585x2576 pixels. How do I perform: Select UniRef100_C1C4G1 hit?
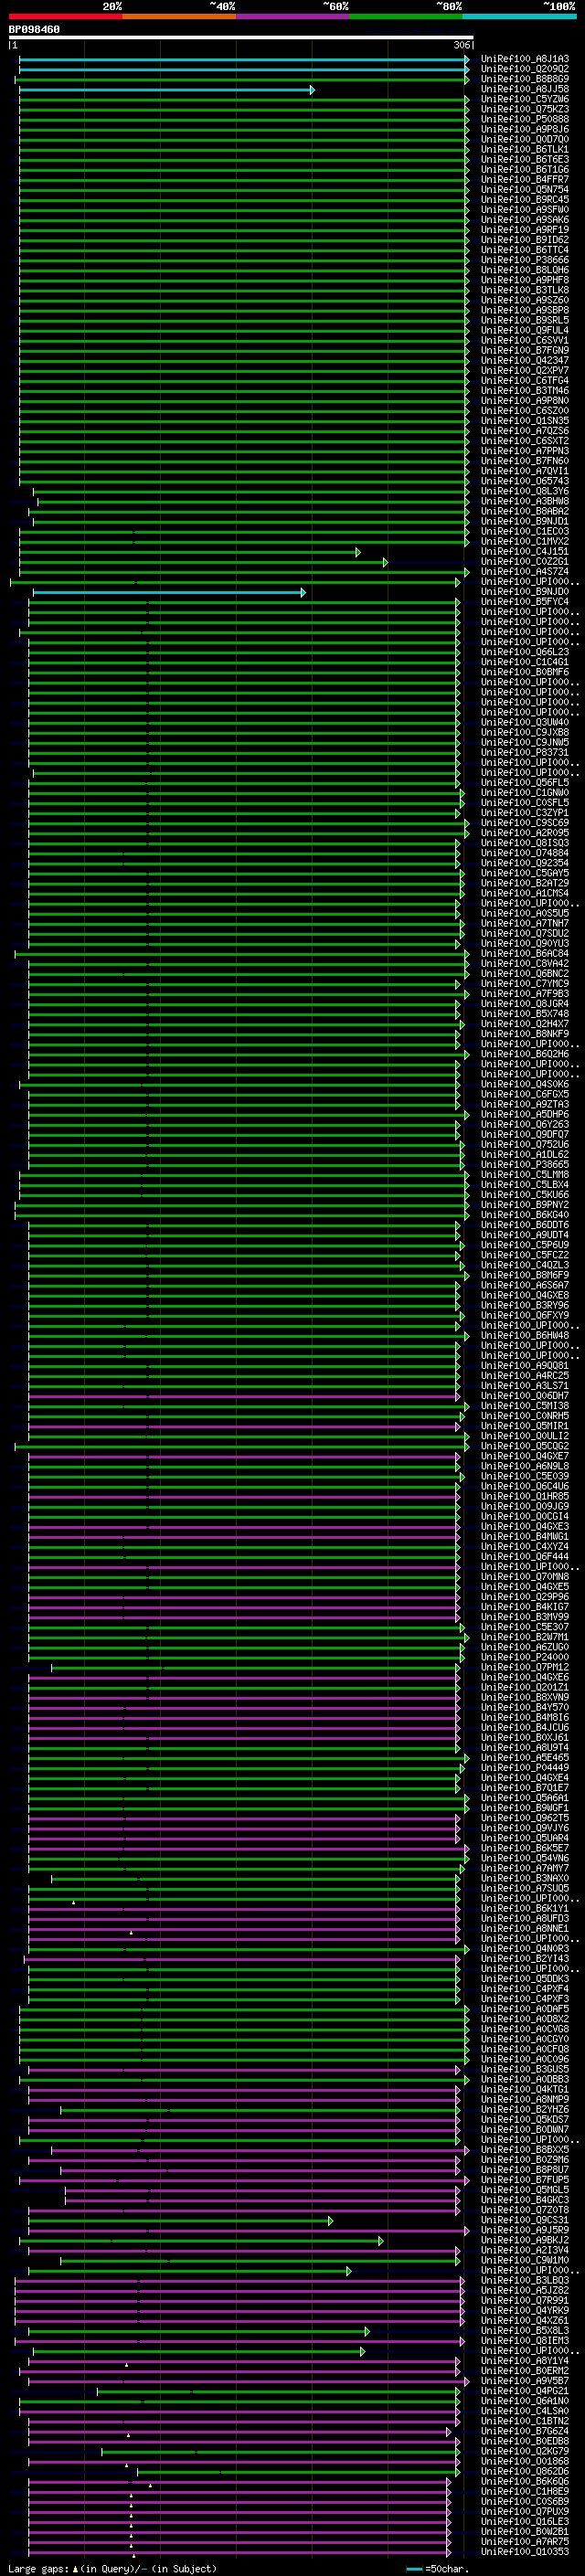[x=525, y=662]
